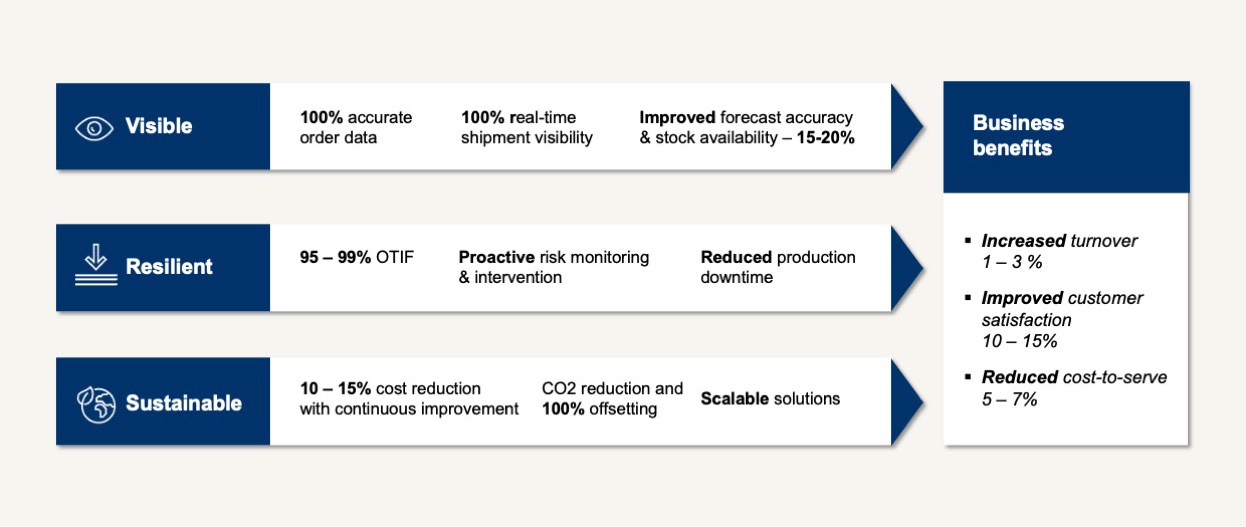This screenshot has width=1246, height=527.
Task: Click the arrow tip of the Resilient row
Action: click(908, 267)
